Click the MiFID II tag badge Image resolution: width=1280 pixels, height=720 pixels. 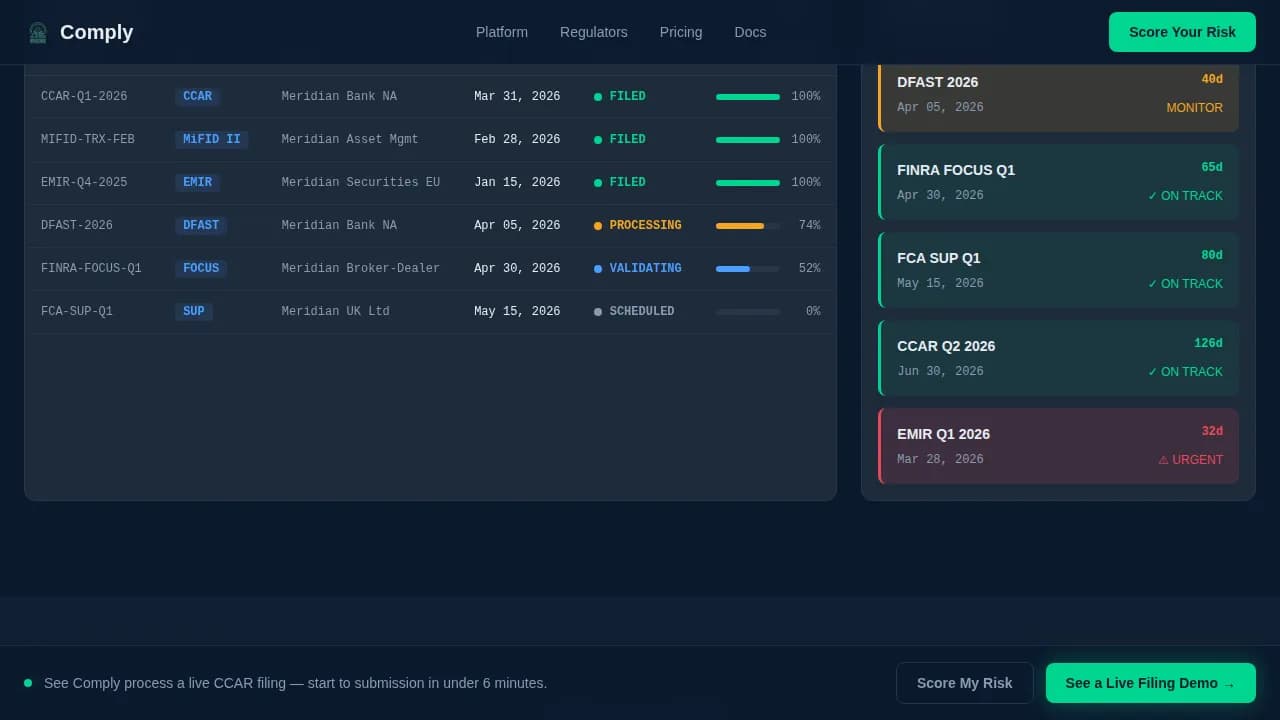click(212, 139)
